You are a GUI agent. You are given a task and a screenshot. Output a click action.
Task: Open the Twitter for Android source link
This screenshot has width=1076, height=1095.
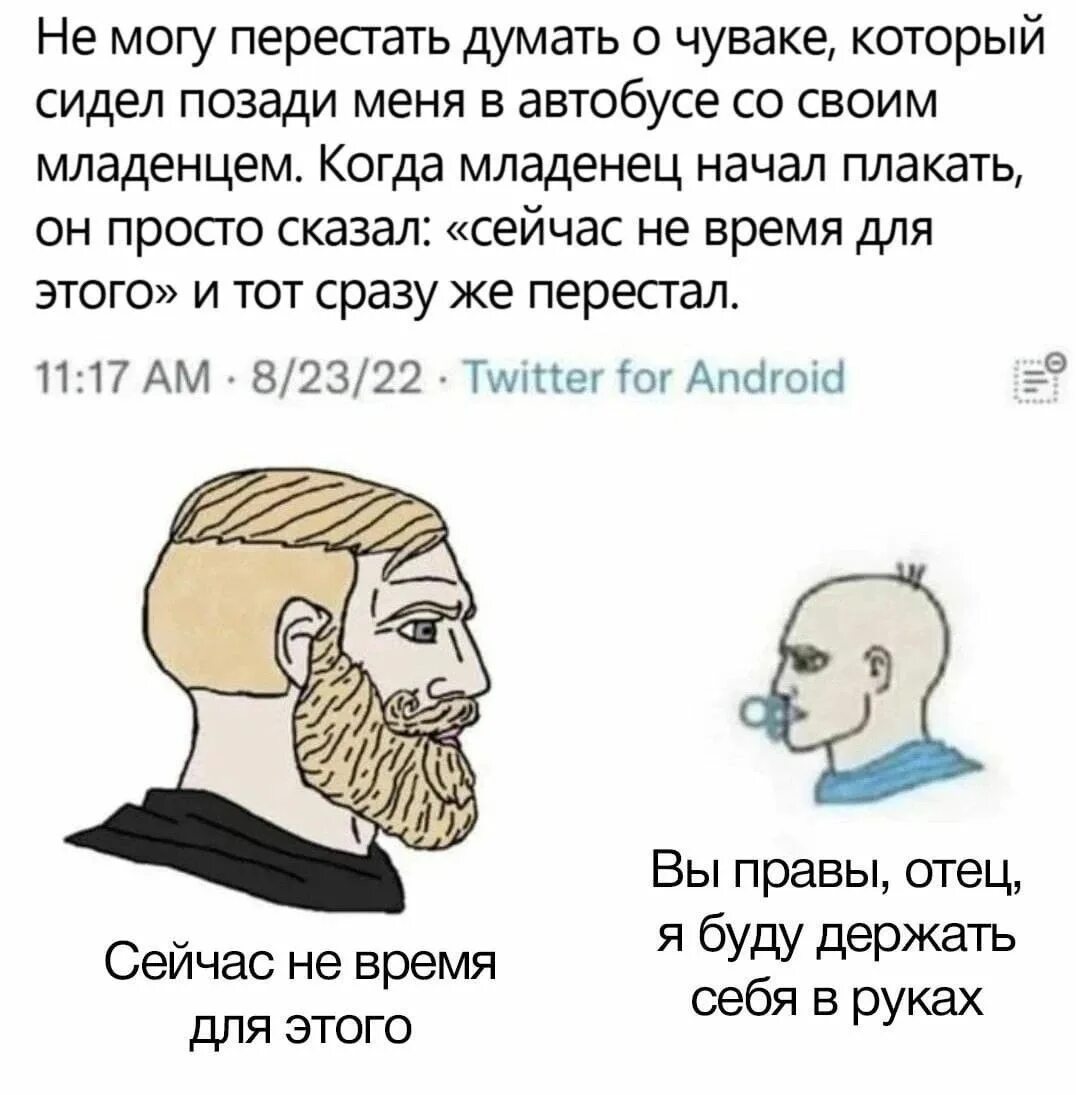[x=654, y=379]
